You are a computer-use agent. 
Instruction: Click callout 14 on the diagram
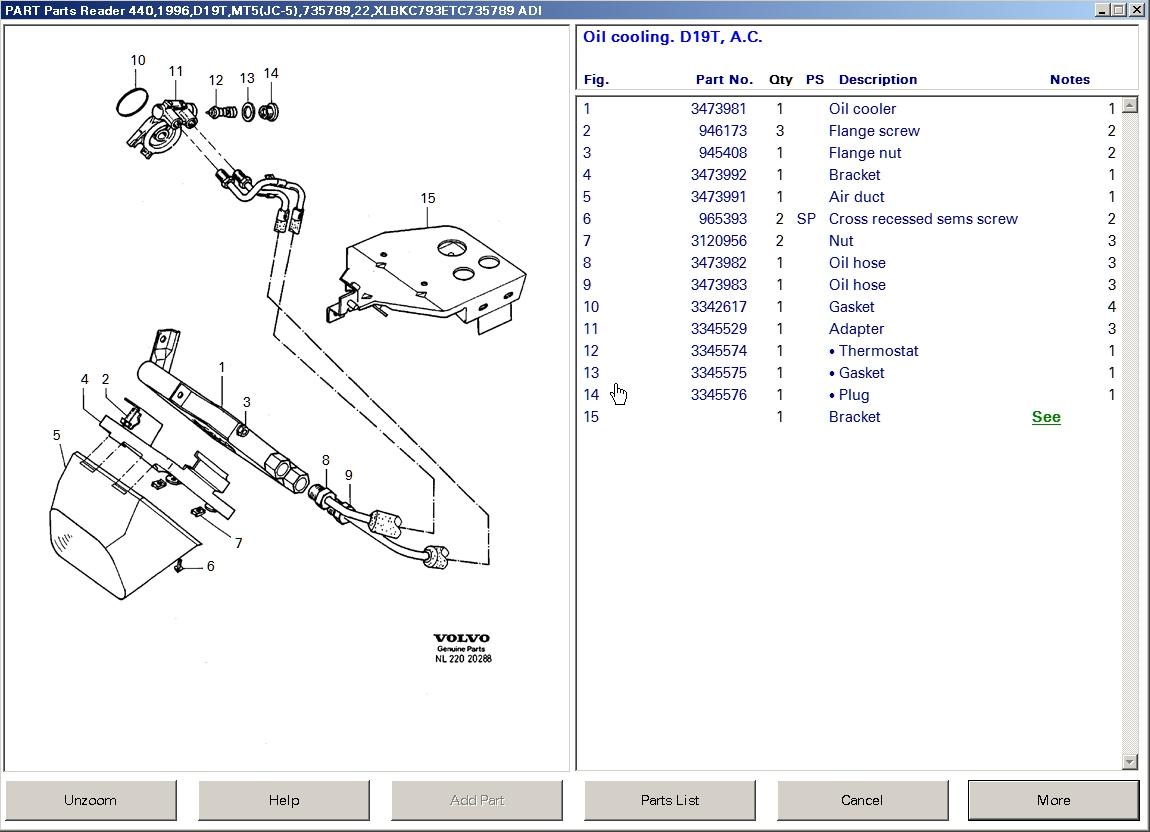tap(271, 73)
